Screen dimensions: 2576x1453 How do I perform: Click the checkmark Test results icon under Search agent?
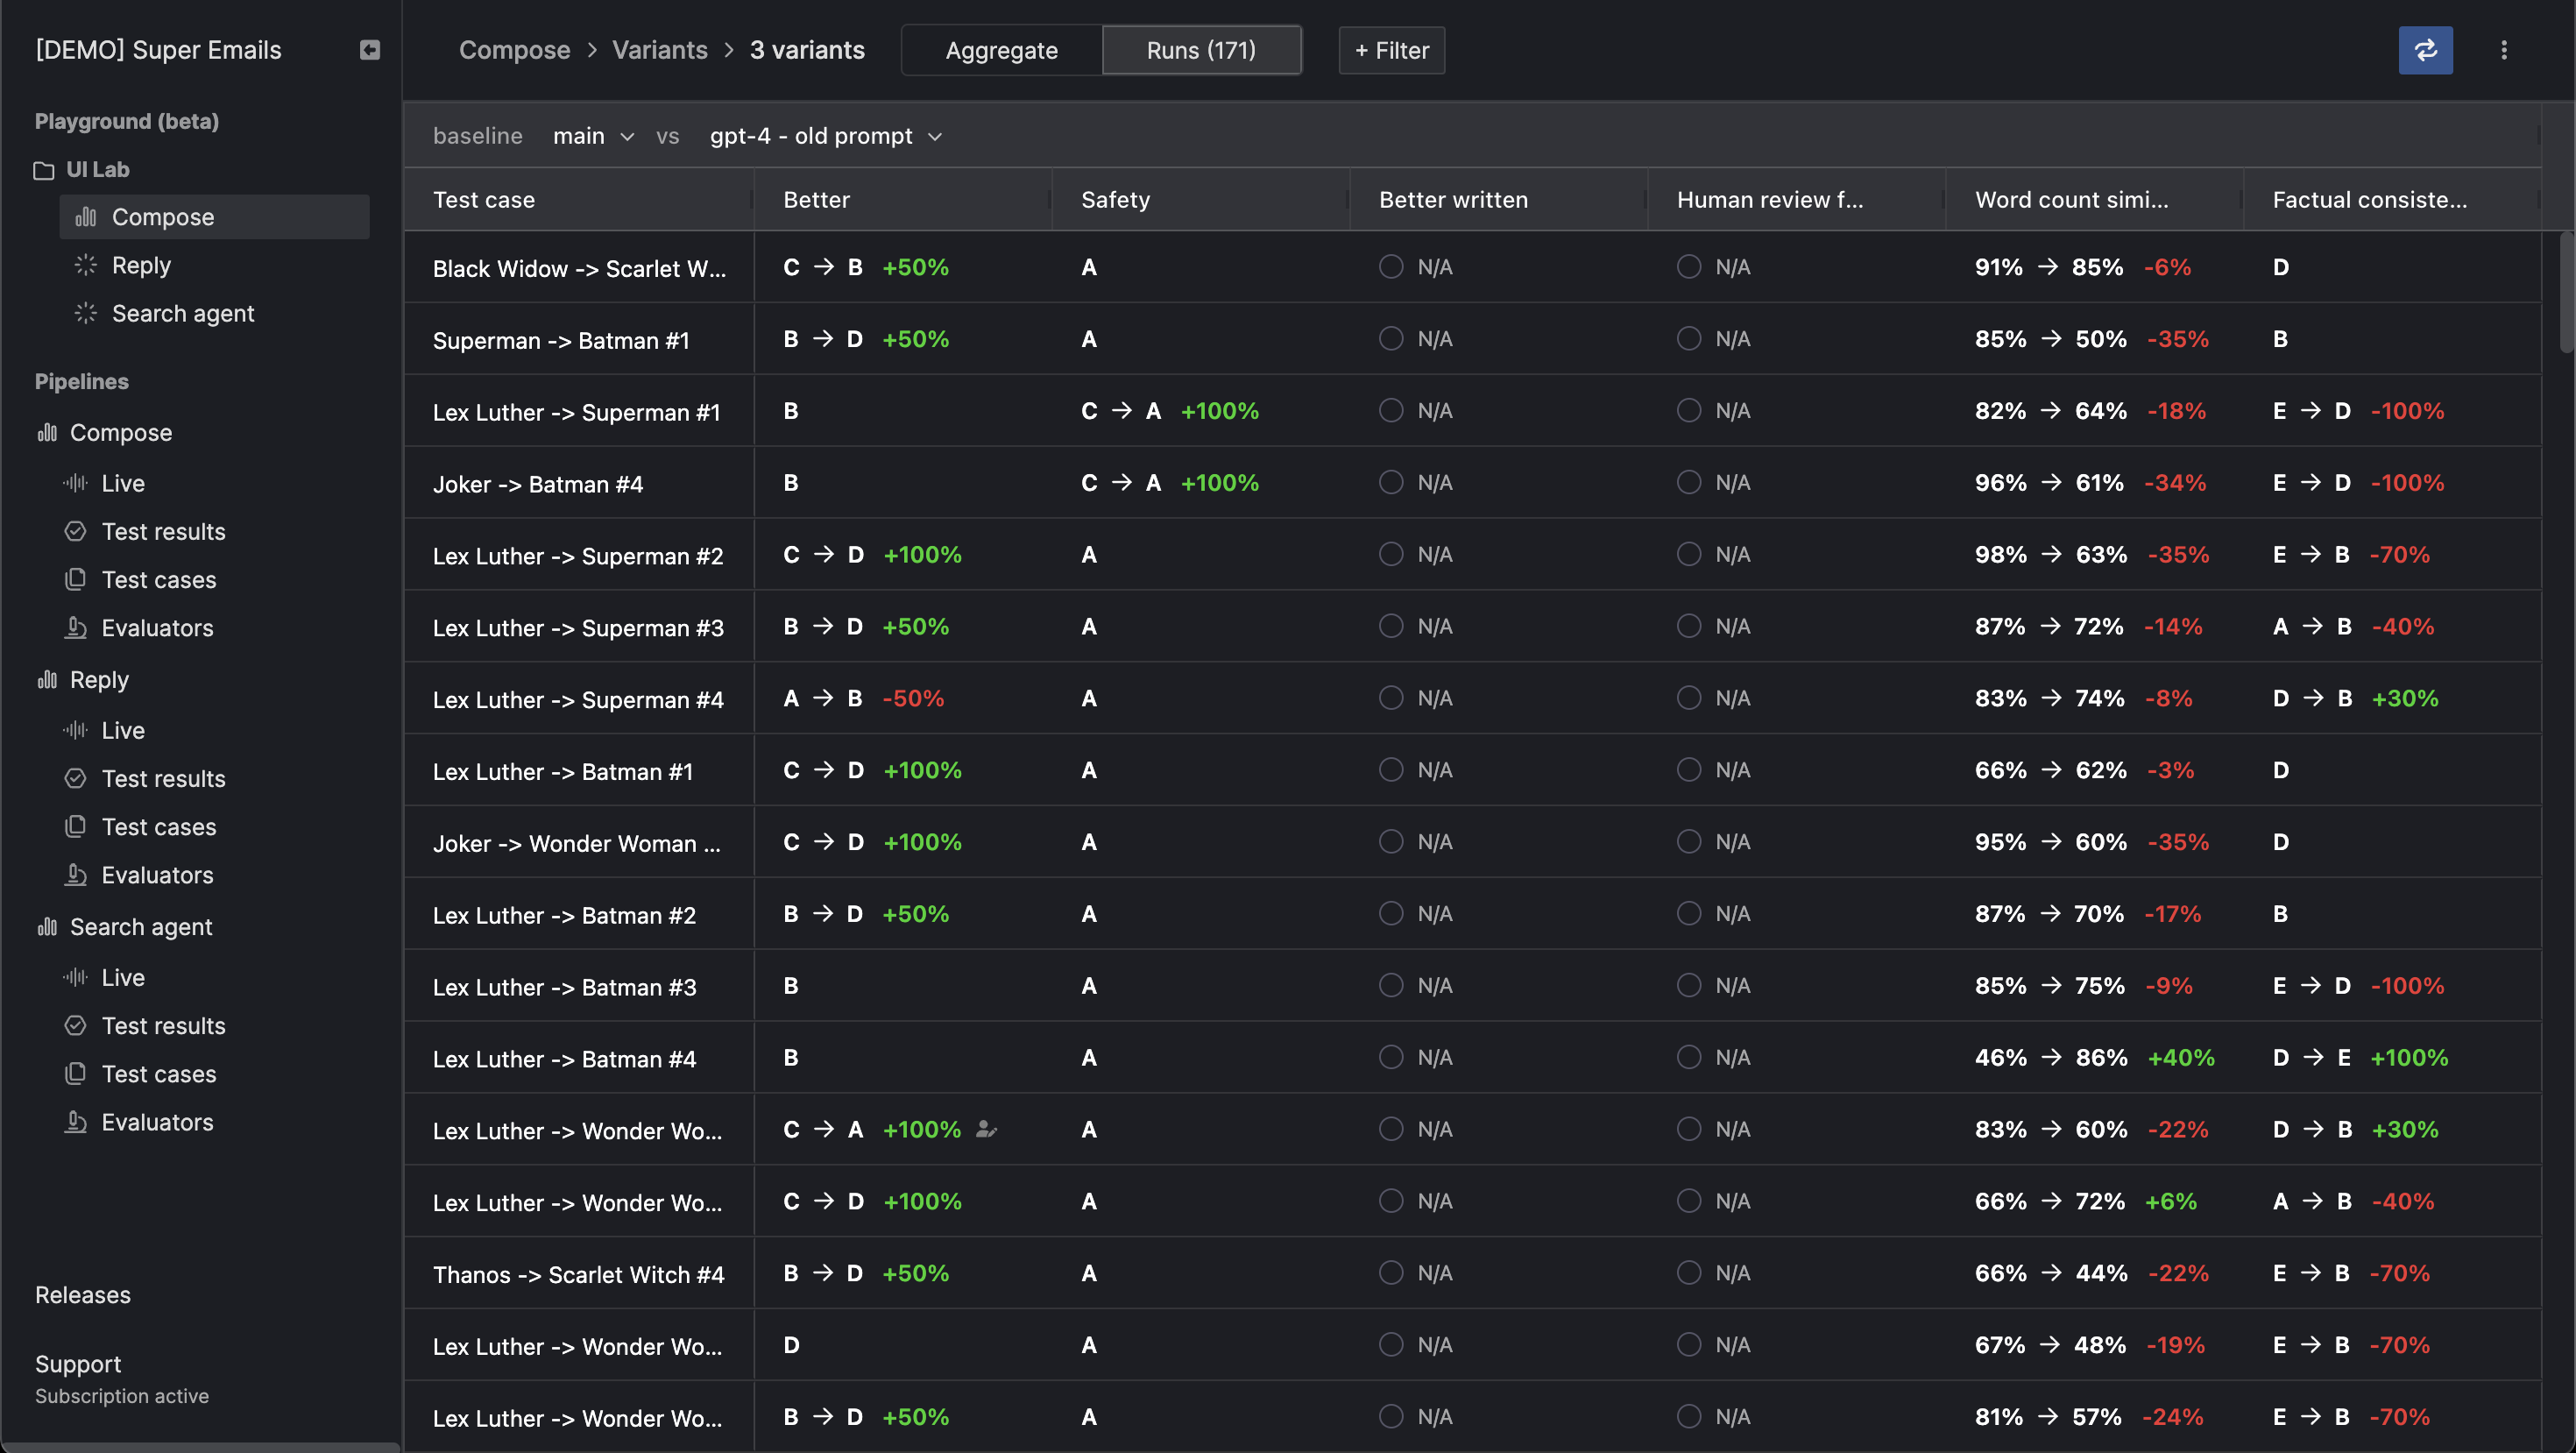point(75,1025)
